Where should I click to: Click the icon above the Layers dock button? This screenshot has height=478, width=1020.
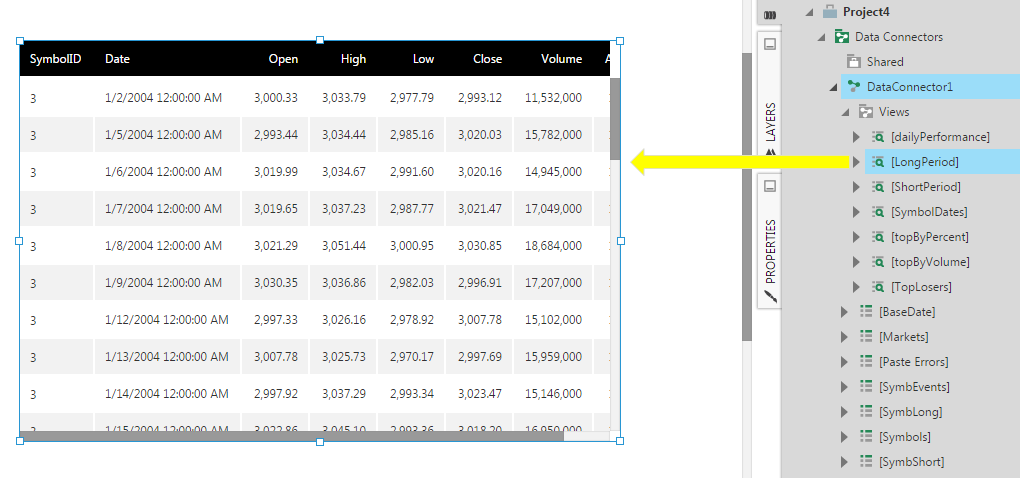(770, 15)
